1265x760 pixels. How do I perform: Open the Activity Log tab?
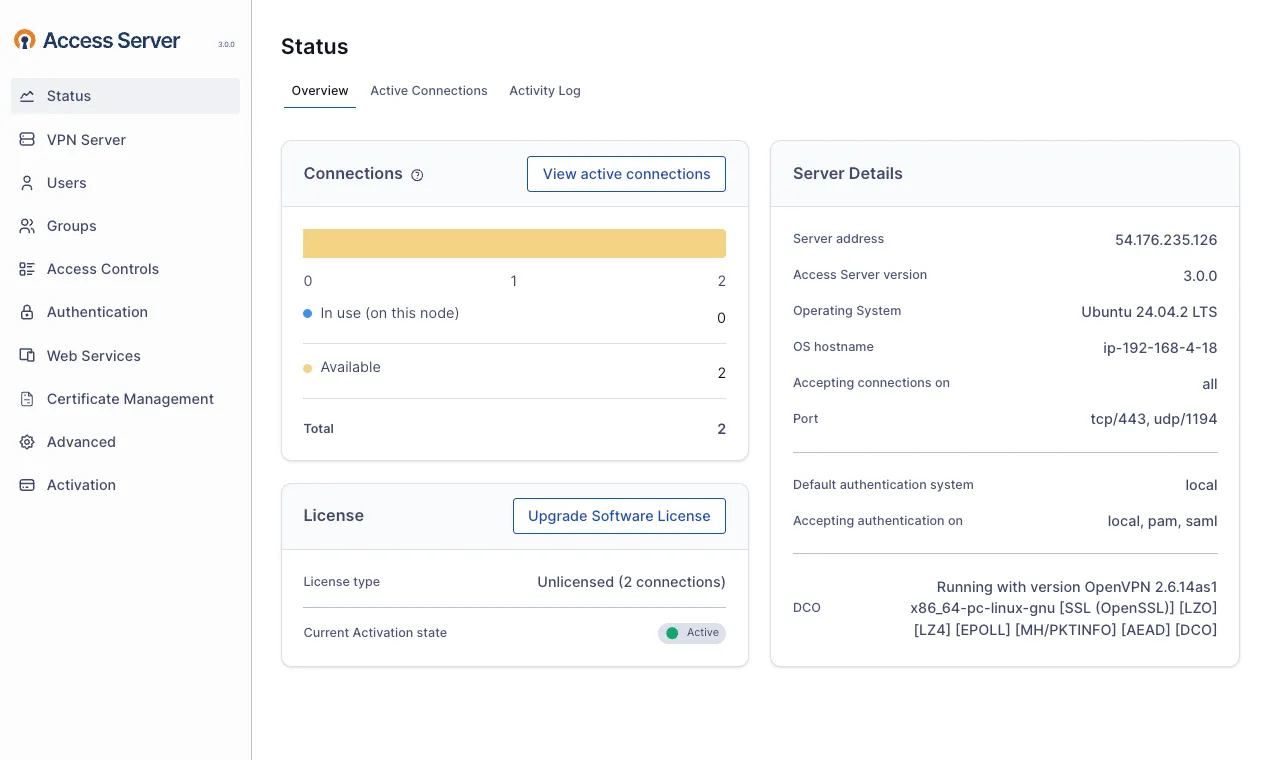pyautogui.click(x=544, y=91)
